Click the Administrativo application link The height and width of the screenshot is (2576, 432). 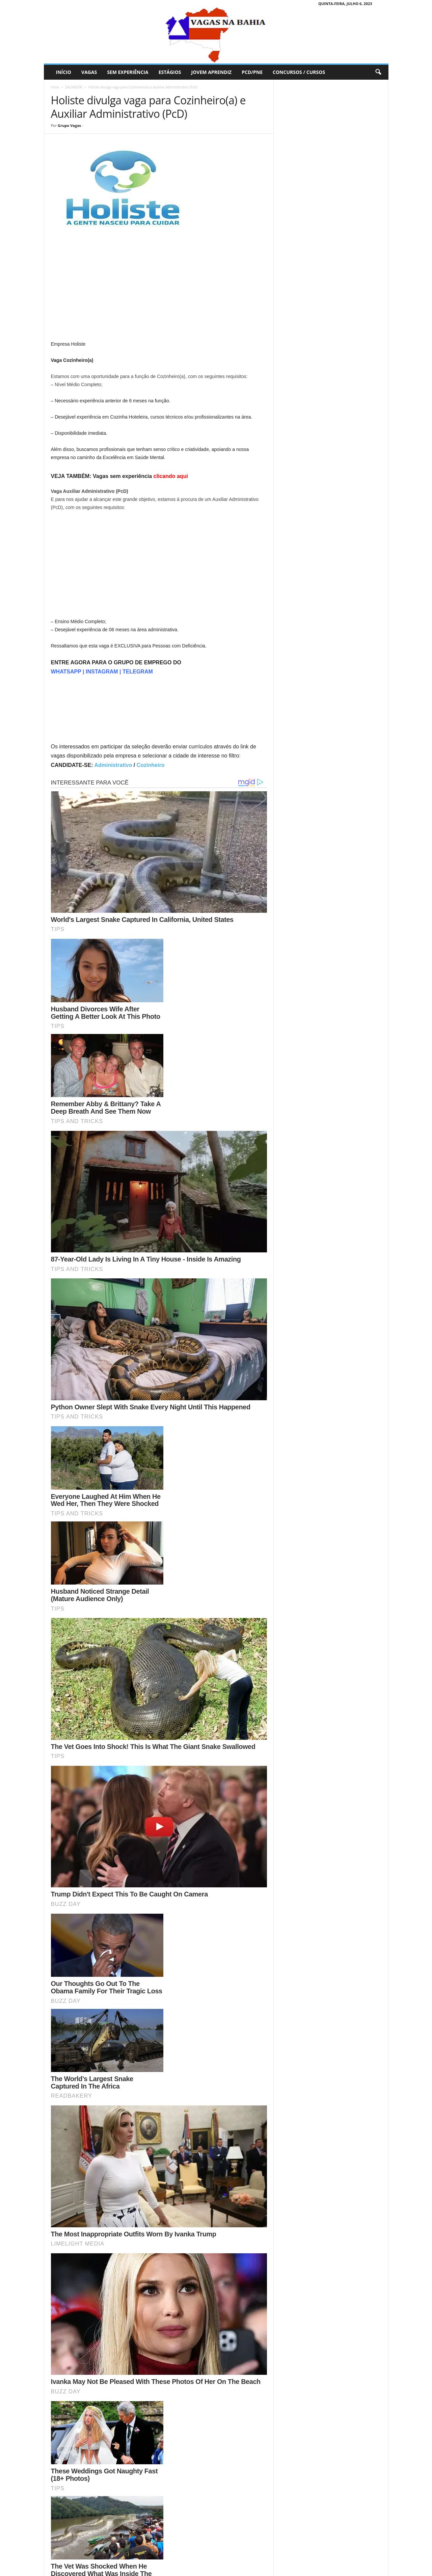click(x=113, y=765)
